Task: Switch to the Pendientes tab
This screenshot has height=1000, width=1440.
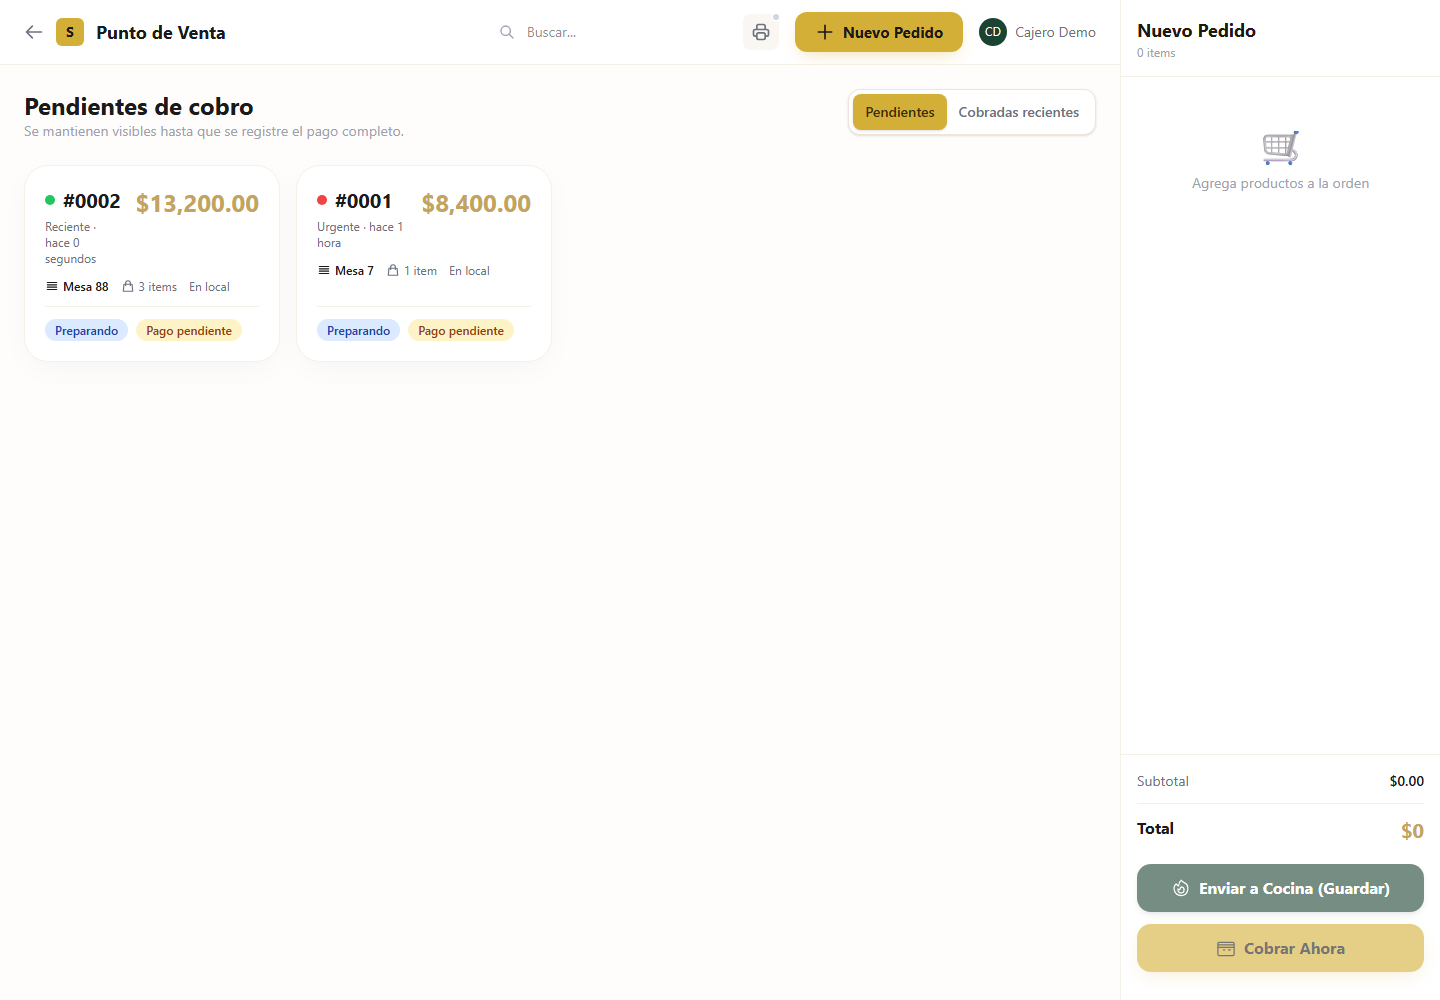Action: click(900, 112)
